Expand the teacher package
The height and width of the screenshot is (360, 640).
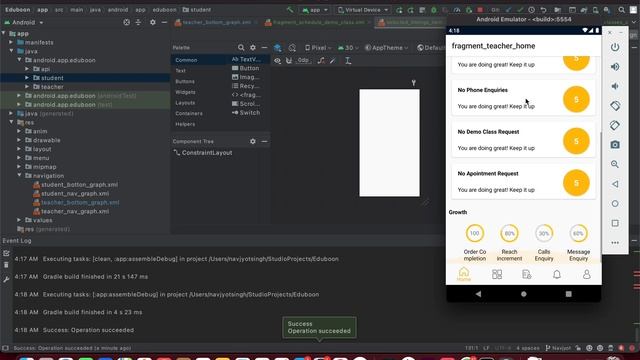click(x=27, y=87)
